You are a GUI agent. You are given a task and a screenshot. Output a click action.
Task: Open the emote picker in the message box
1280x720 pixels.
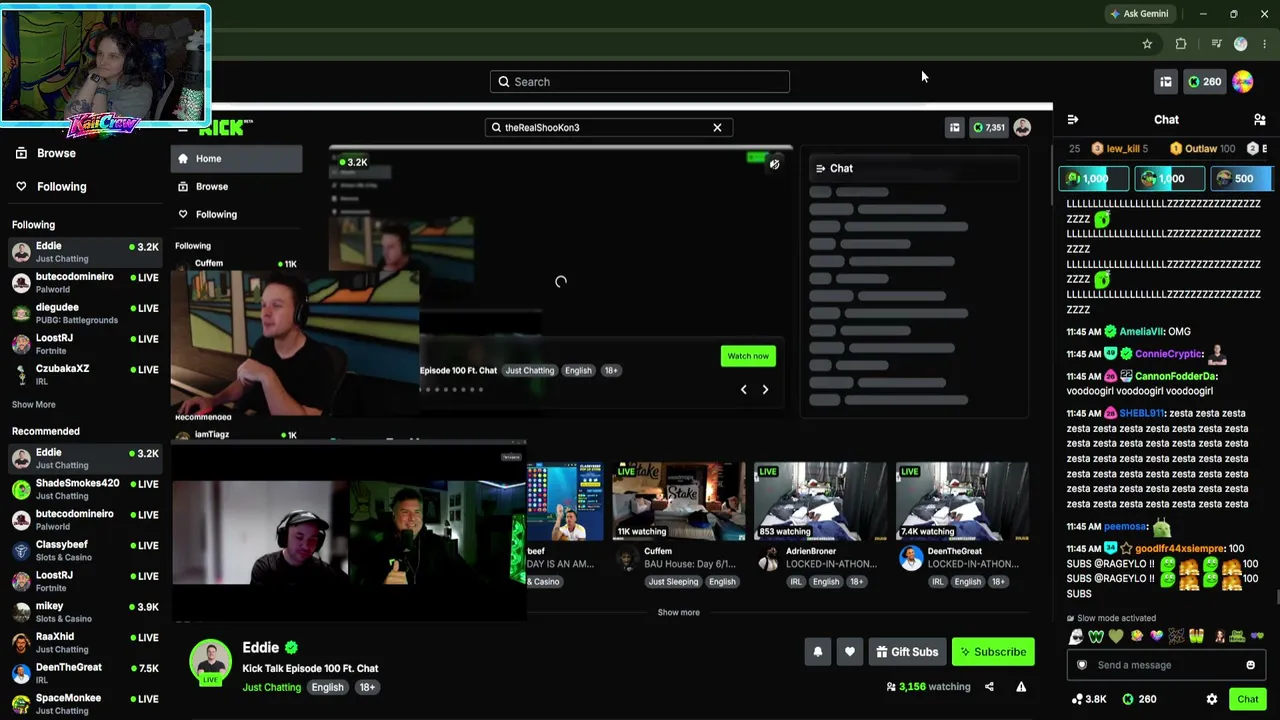pos(1250,665)
